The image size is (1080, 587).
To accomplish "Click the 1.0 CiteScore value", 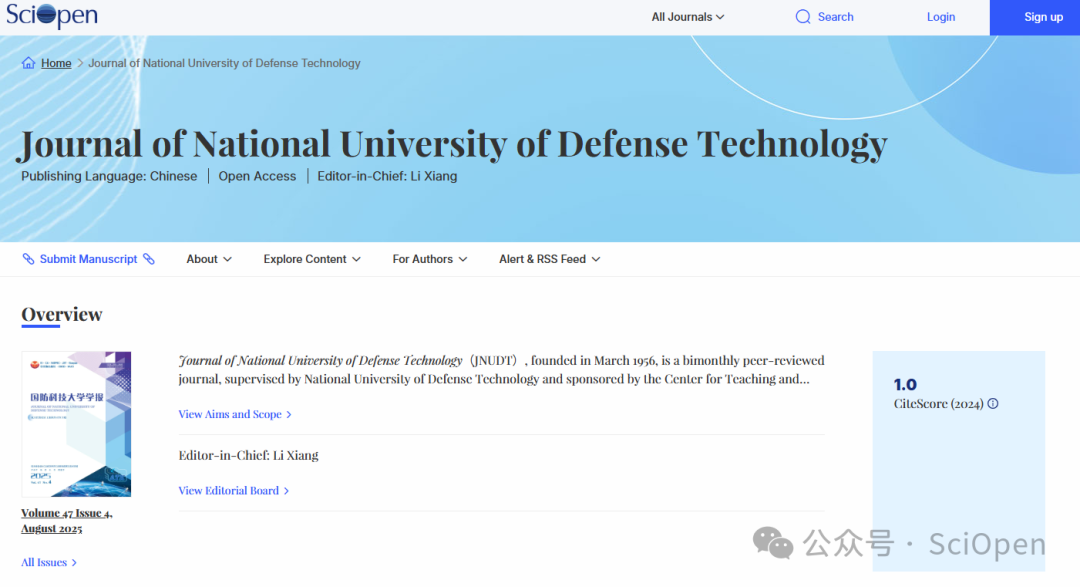I will point(905,384).
